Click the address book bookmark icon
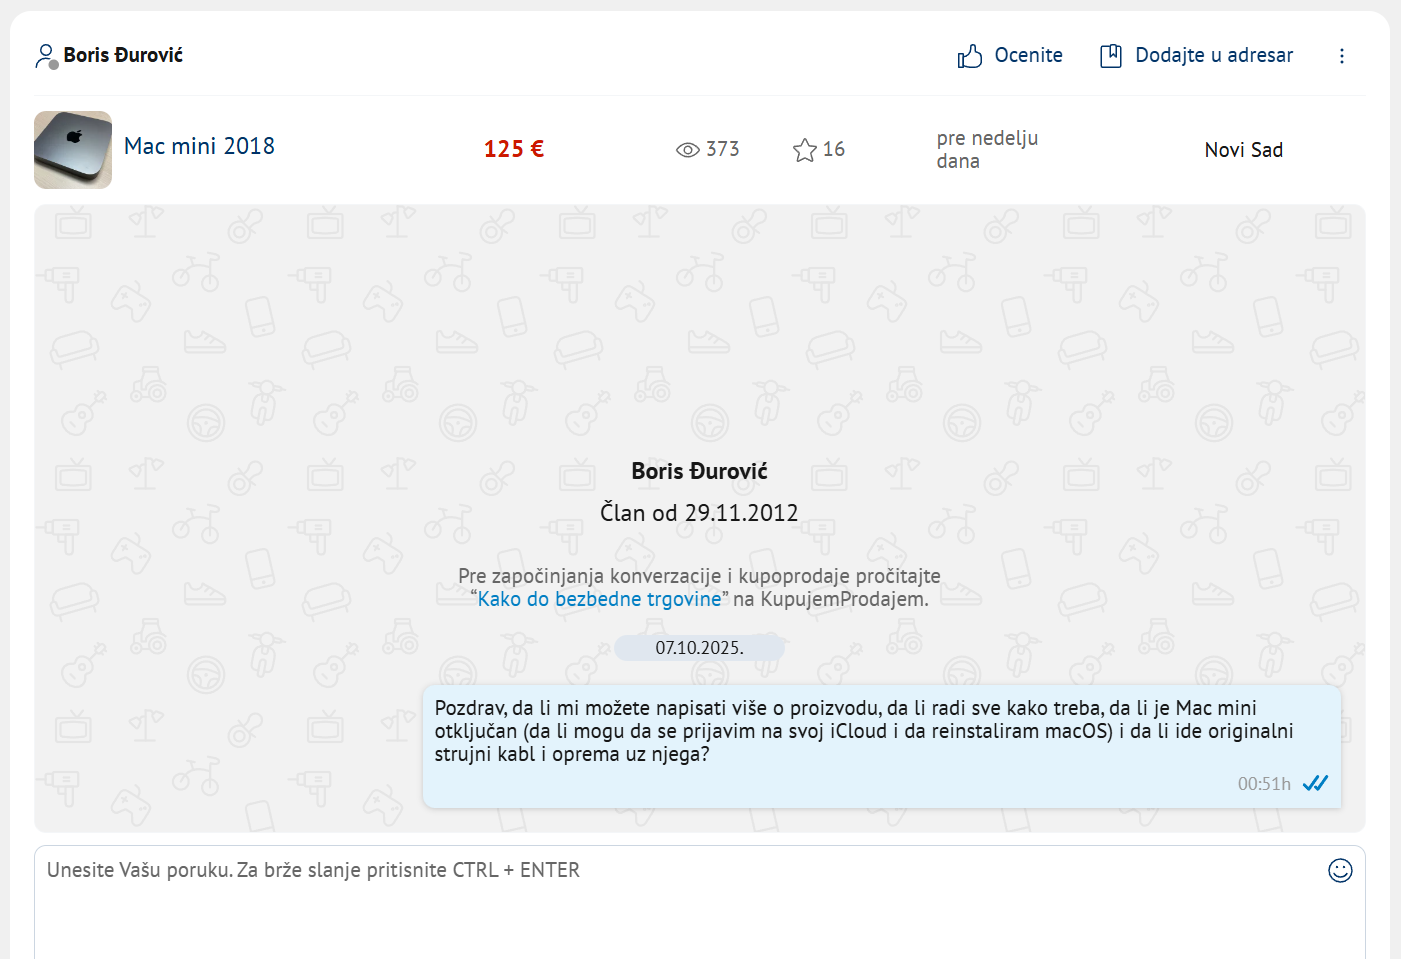The height and width of the screenshot is (959, 1401). pos(1110,56)
